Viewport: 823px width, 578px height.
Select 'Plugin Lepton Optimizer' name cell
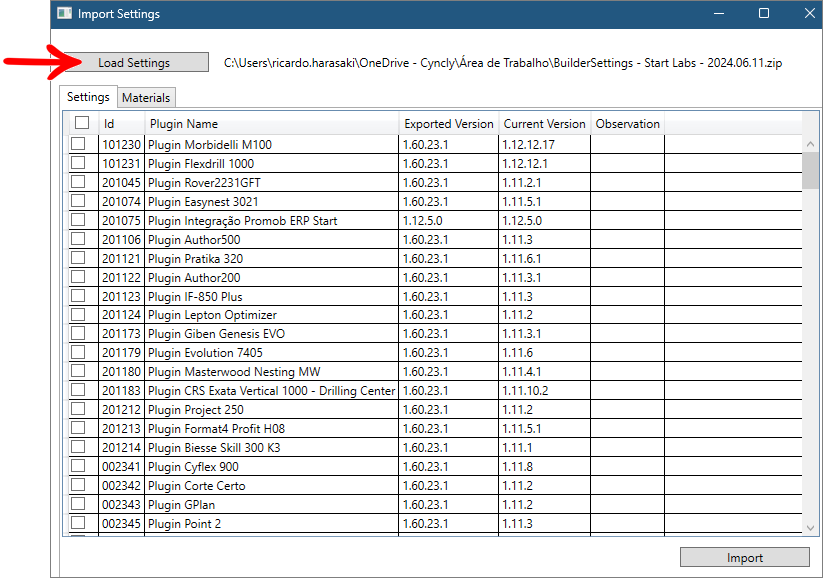pos(271,315)
